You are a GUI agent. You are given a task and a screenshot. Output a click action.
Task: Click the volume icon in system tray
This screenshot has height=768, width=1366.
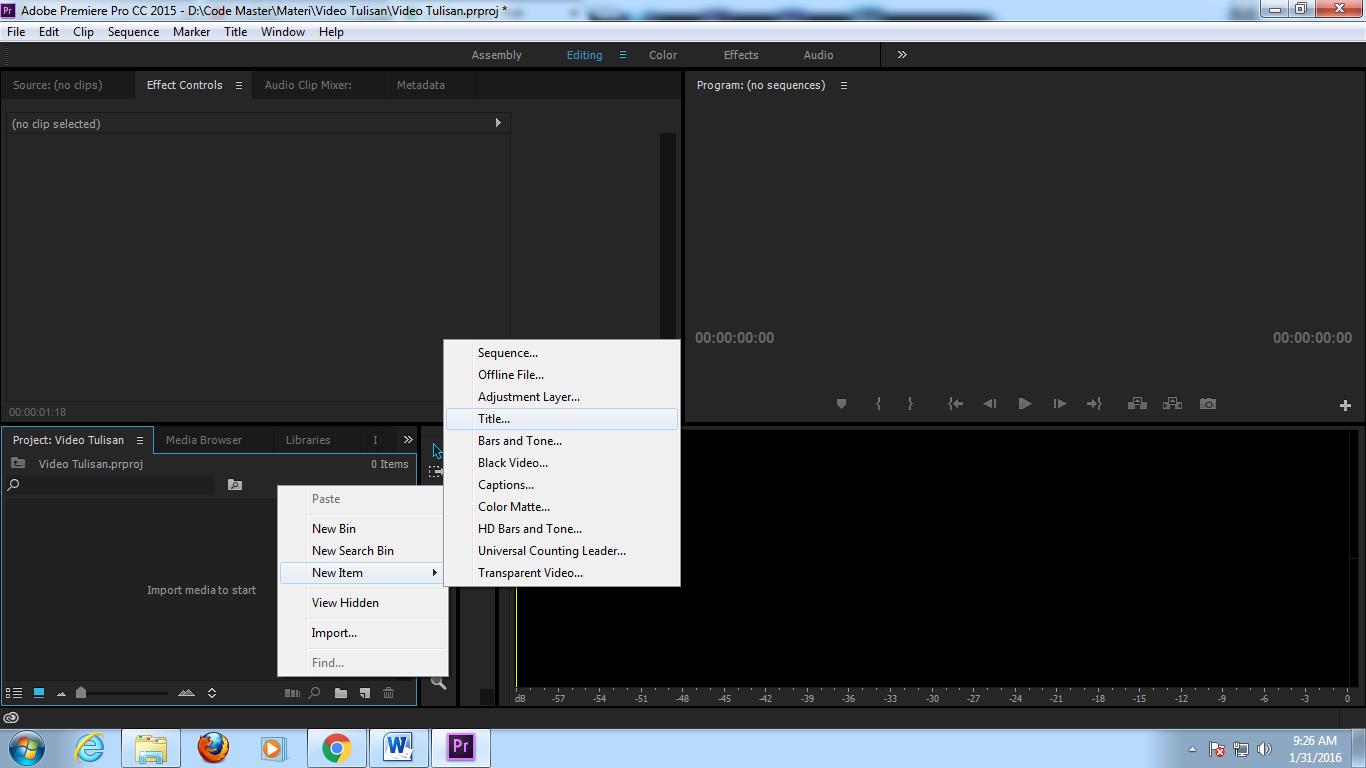pyautogui.click(x=1264, y=749)
